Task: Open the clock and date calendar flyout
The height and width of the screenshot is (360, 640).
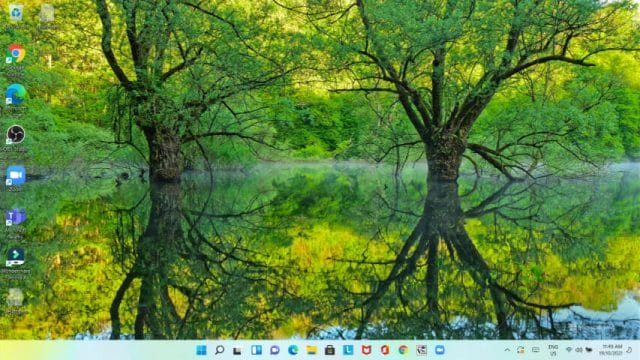Action: pos(611,350)
